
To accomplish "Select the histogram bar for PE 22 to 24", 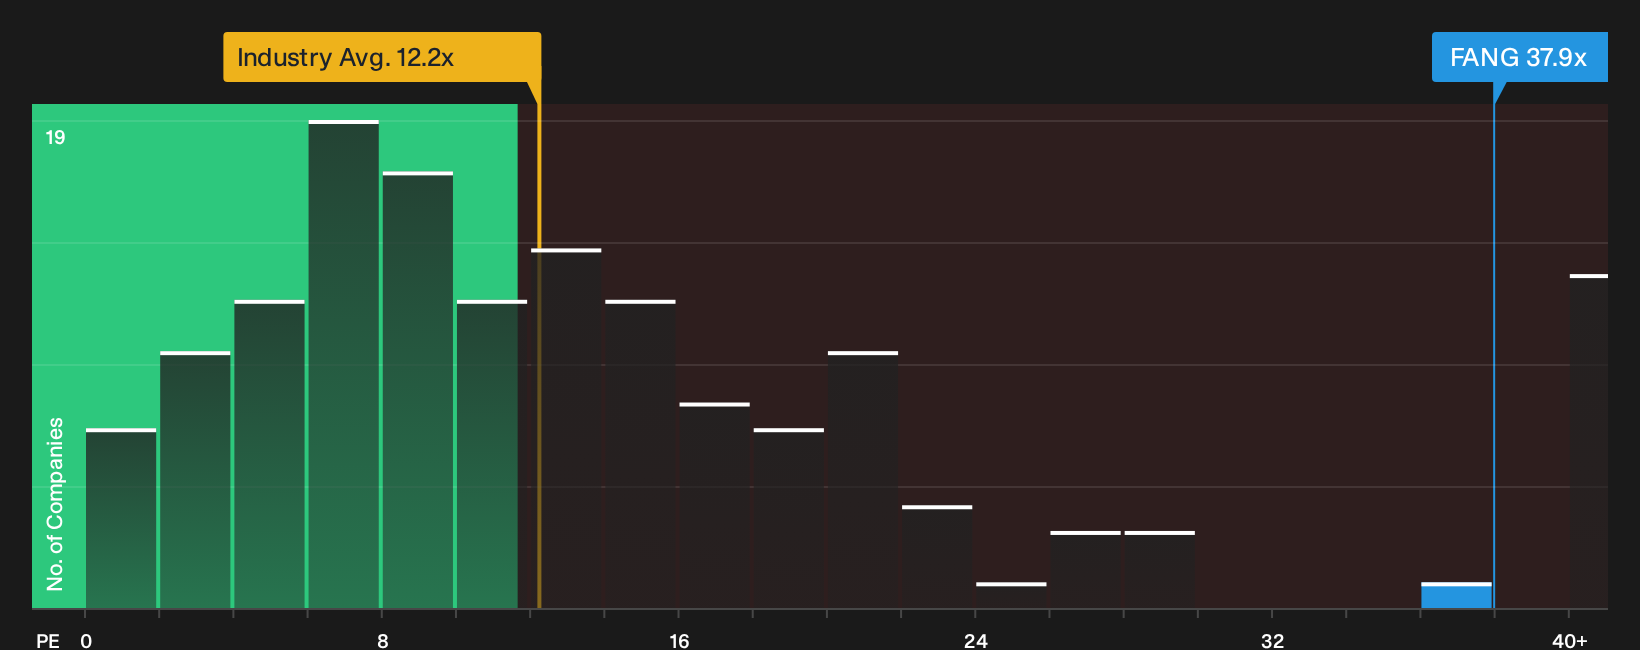I will click(937, 557).
